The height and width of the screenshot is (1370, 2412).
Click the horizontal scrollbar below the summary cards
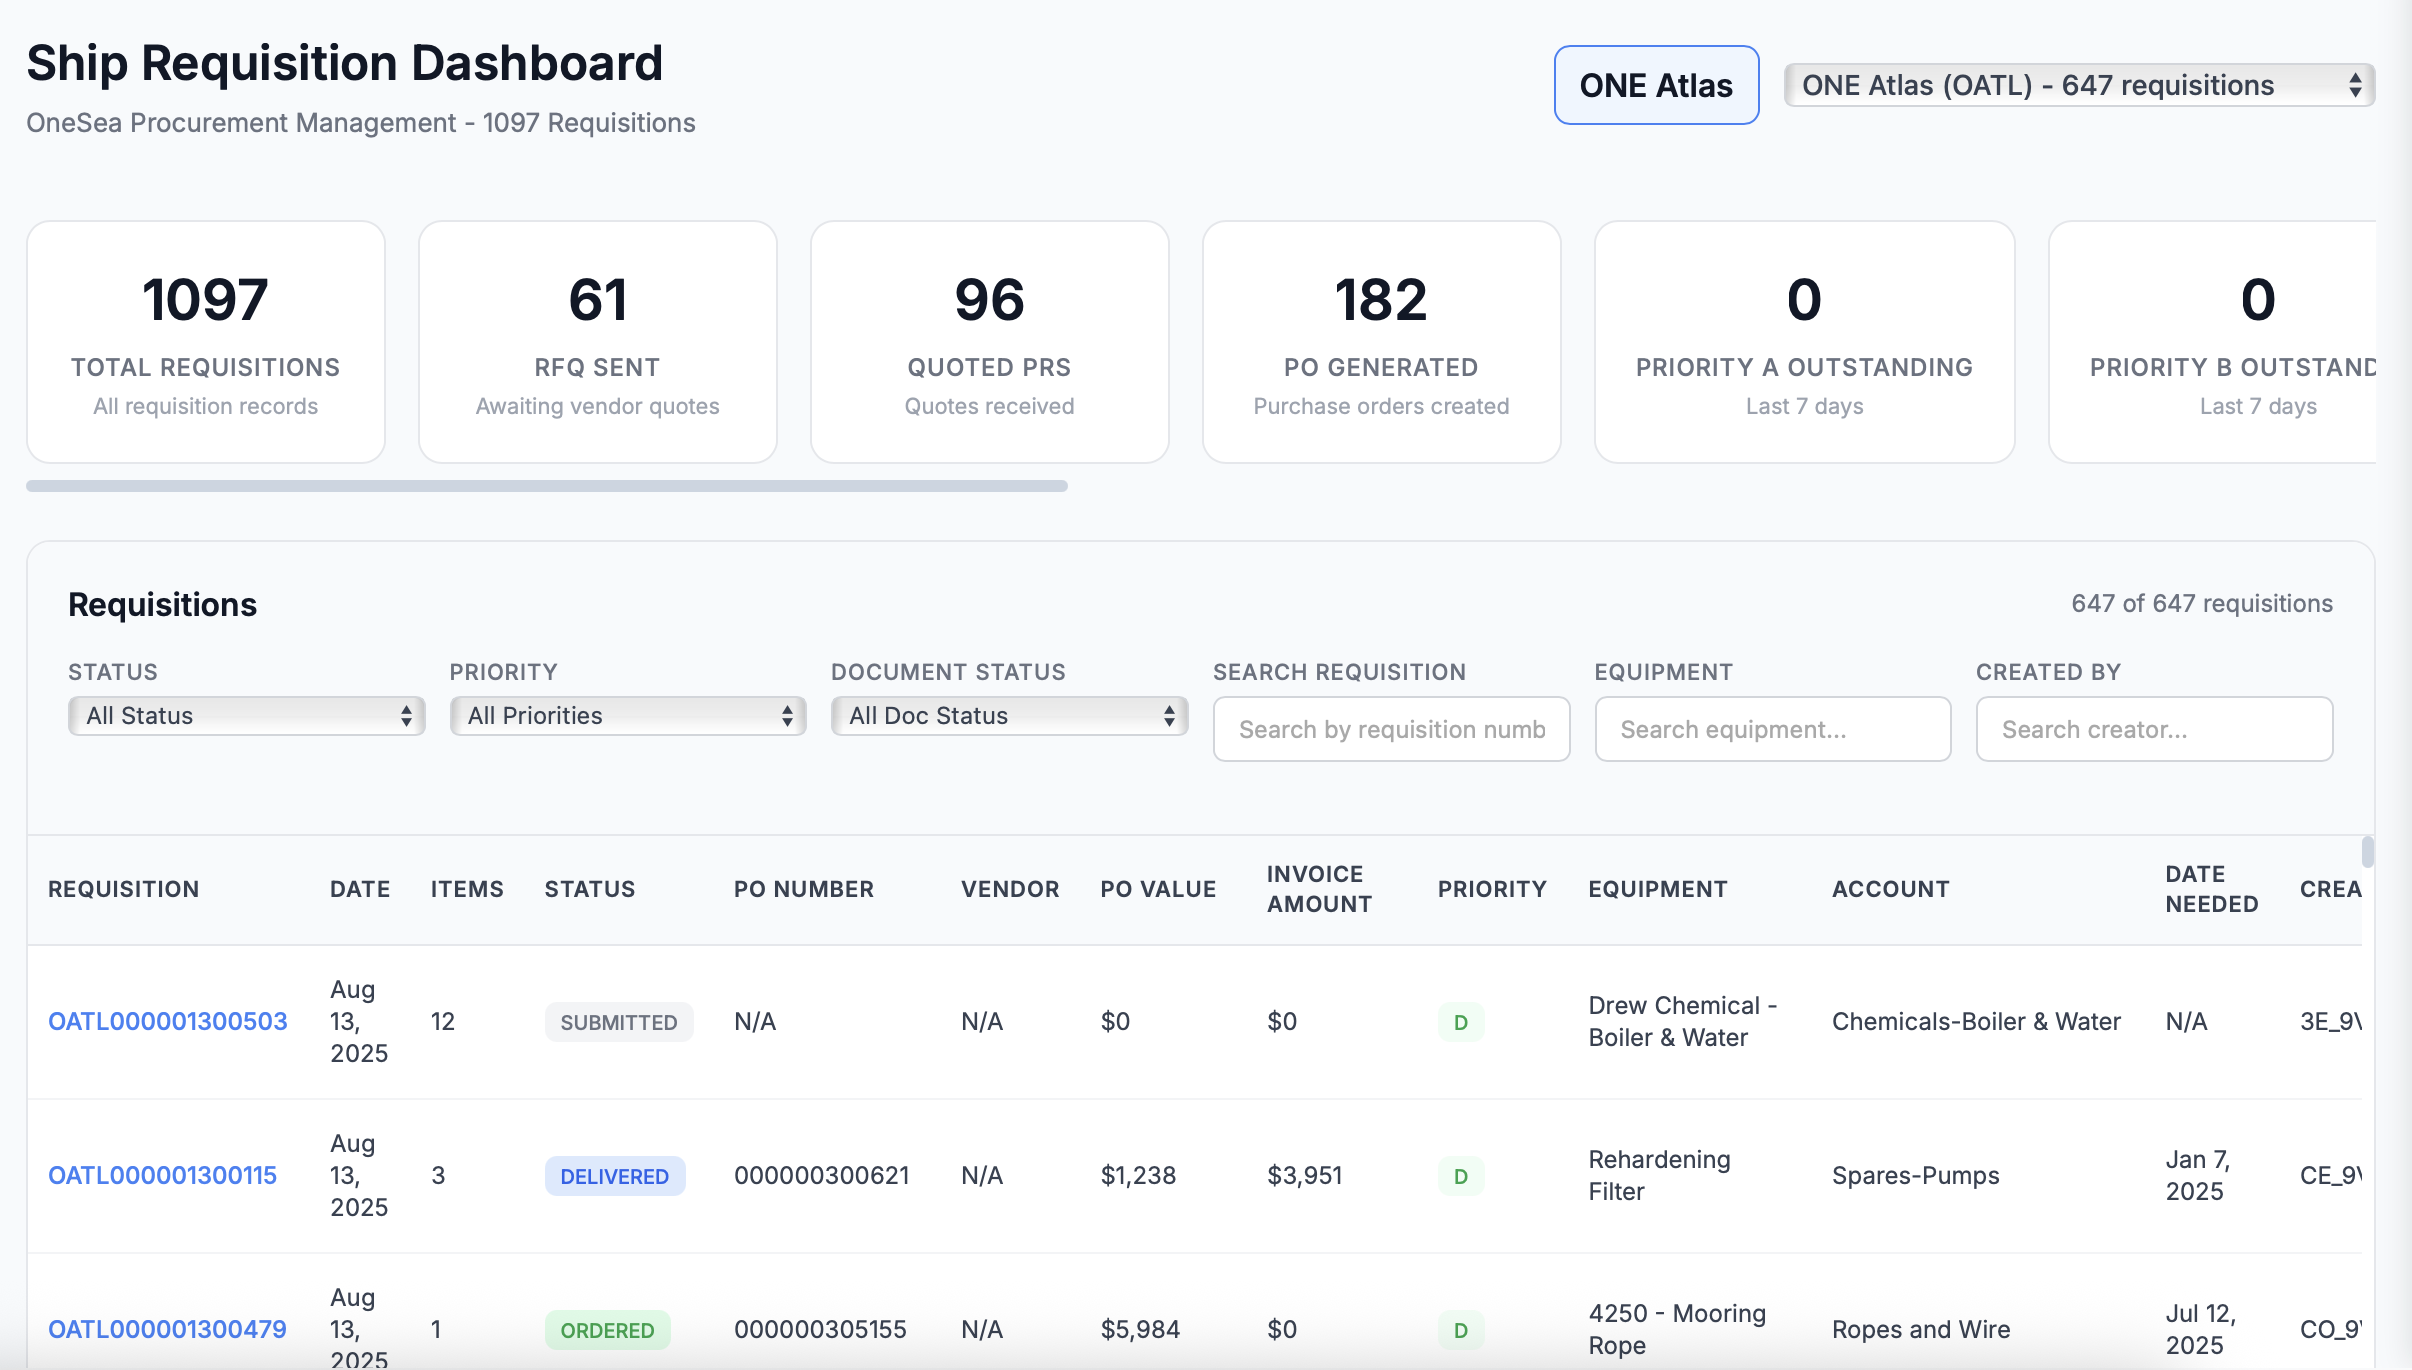[x=545, y=486]
